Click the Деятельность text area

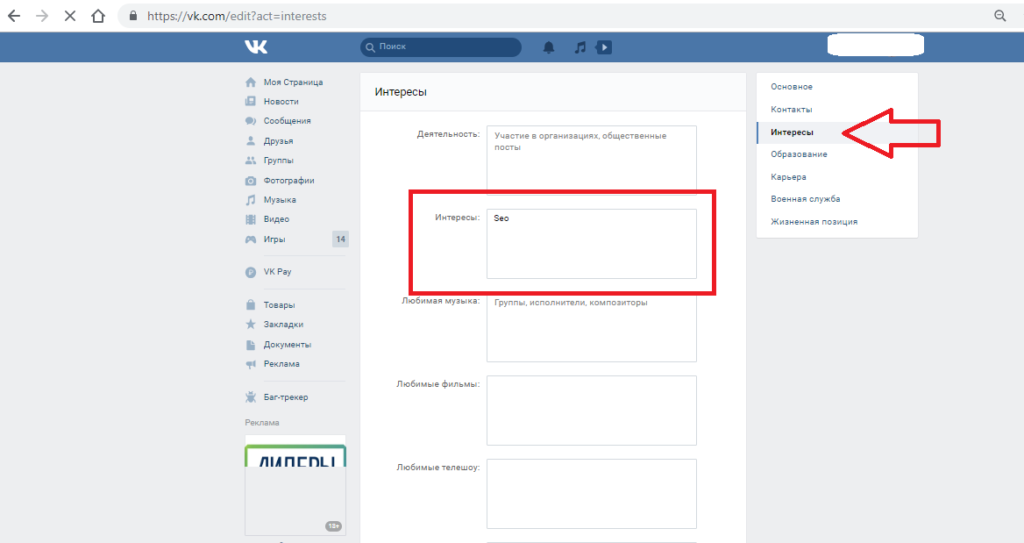[591, 157]
